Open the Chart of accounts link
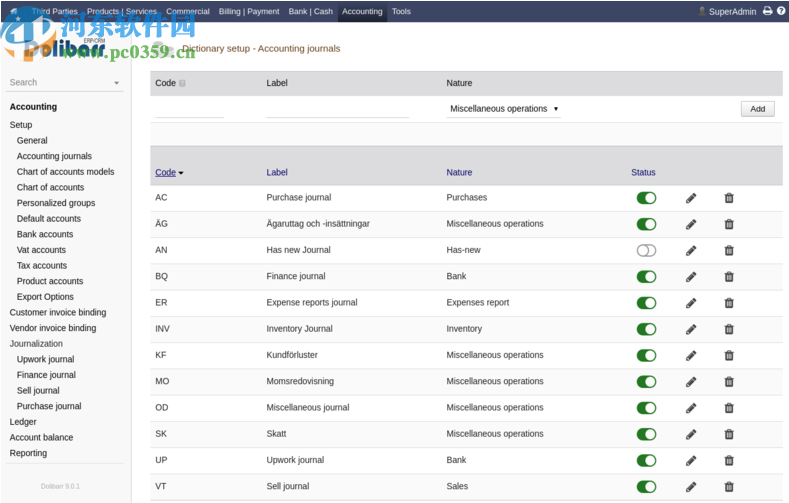This screenshot has width=789, height=503. [x=50, y=188]
